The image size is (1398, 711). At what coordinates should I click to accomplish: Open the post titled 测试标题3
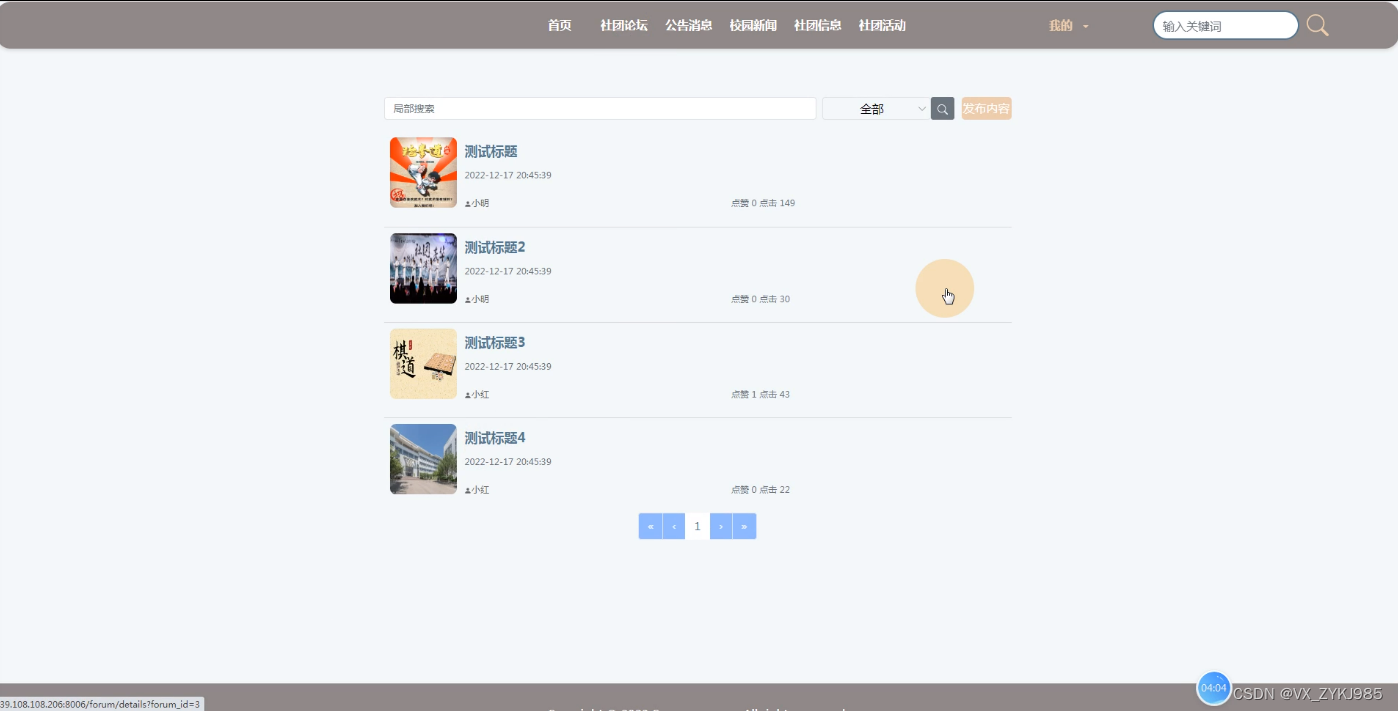pyautogui.click(x=495, y=343)
